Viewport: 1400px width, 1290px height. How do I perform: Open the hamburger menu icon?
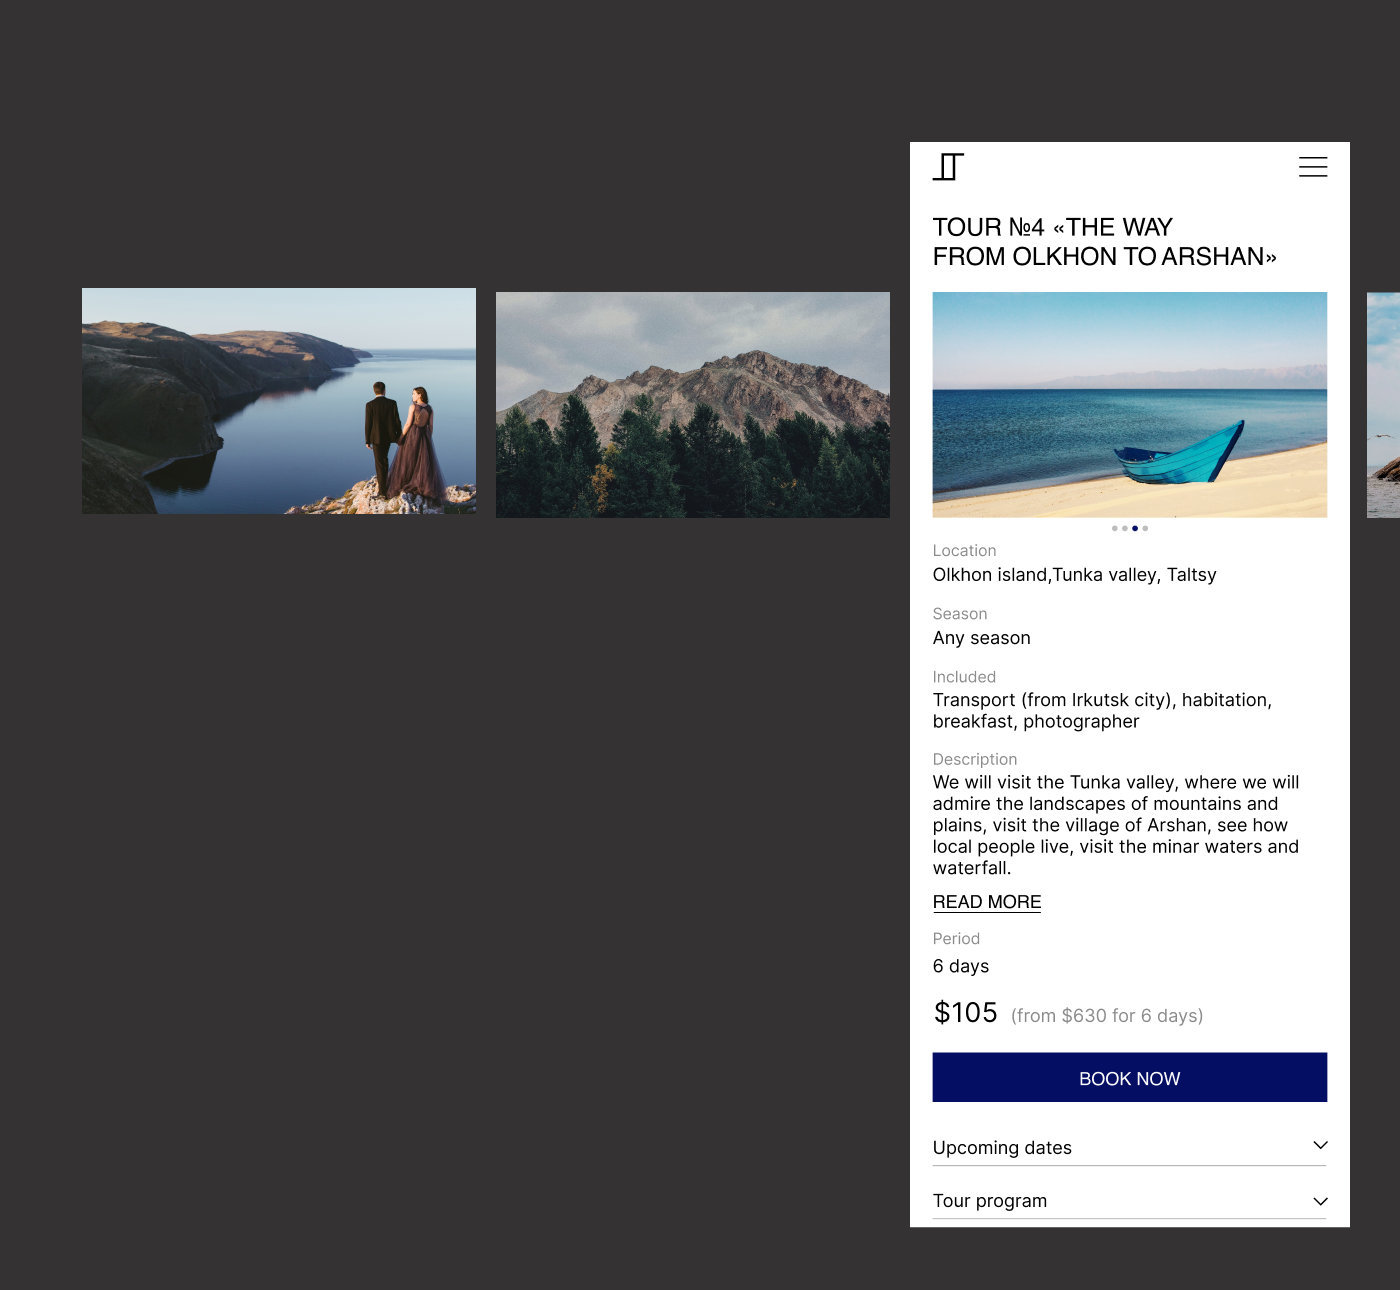(1313, 167)
